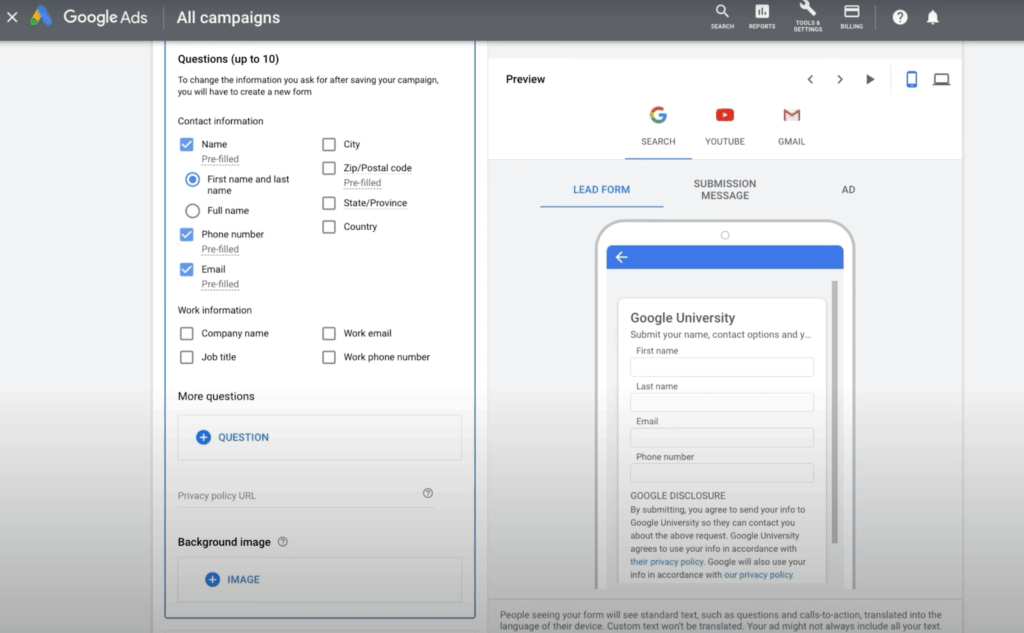The height and width of the screenshot is (633, 1024).
Task: Click the back arrow in phone preview
Action: coord(622,257)
